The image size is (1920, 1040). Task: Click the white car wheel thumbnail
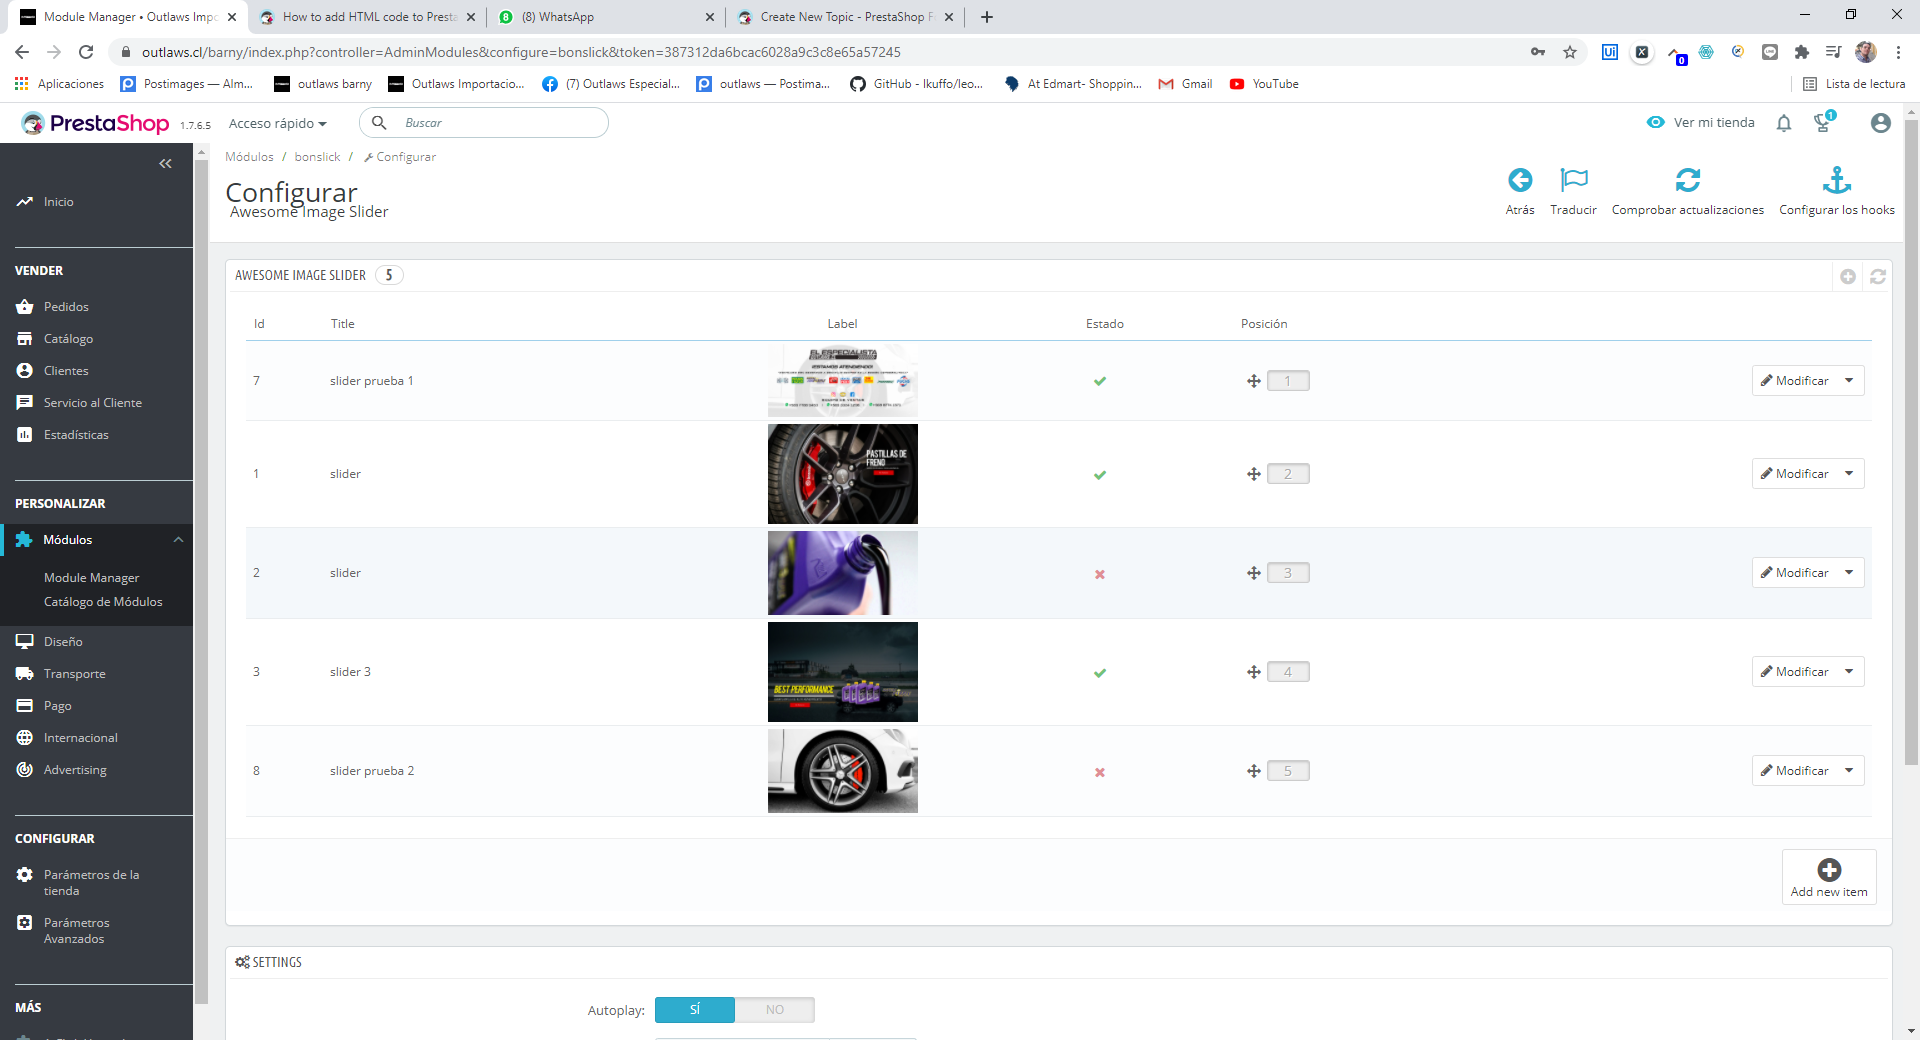pyautogui.click(x=843, y=771)
